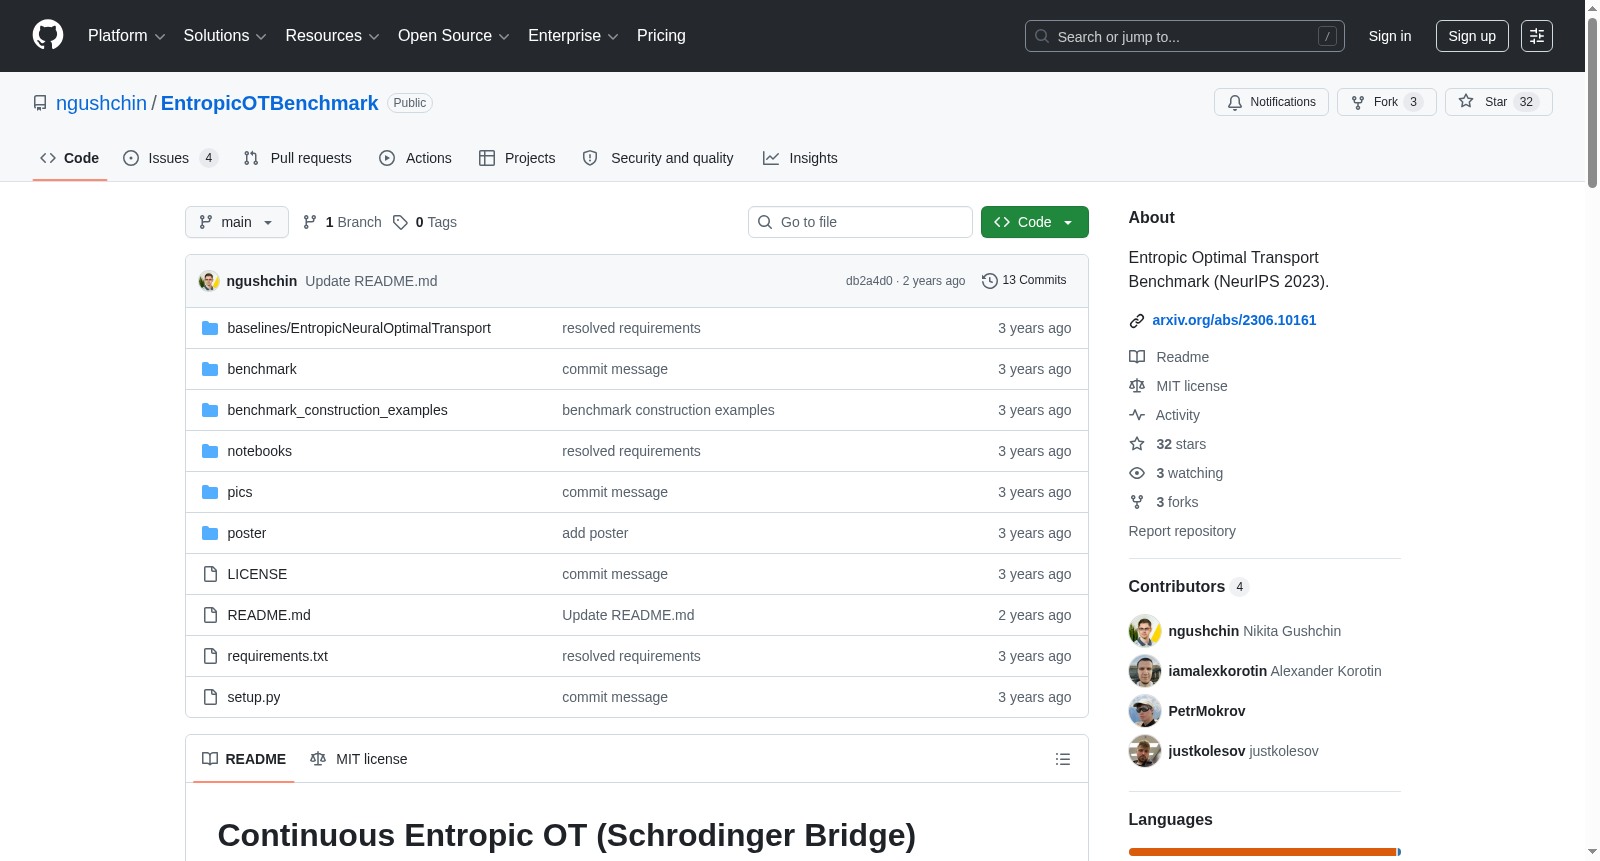The width and height of the screenshot is (1600, 861).
Task: Open the notebooks folder
Action: 260,451
